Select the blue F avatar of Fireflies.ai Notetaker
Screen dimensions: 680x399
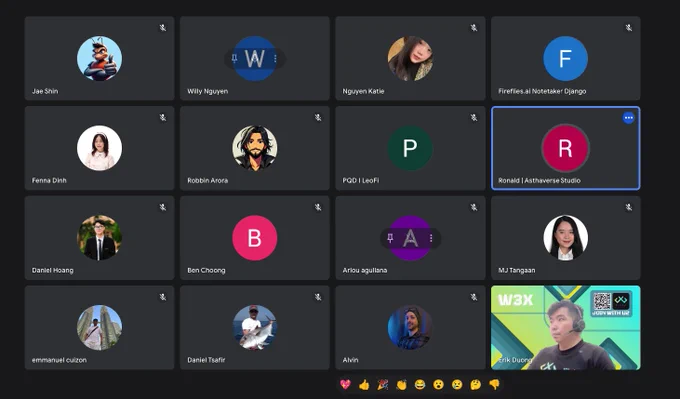[x=566, y=59]
